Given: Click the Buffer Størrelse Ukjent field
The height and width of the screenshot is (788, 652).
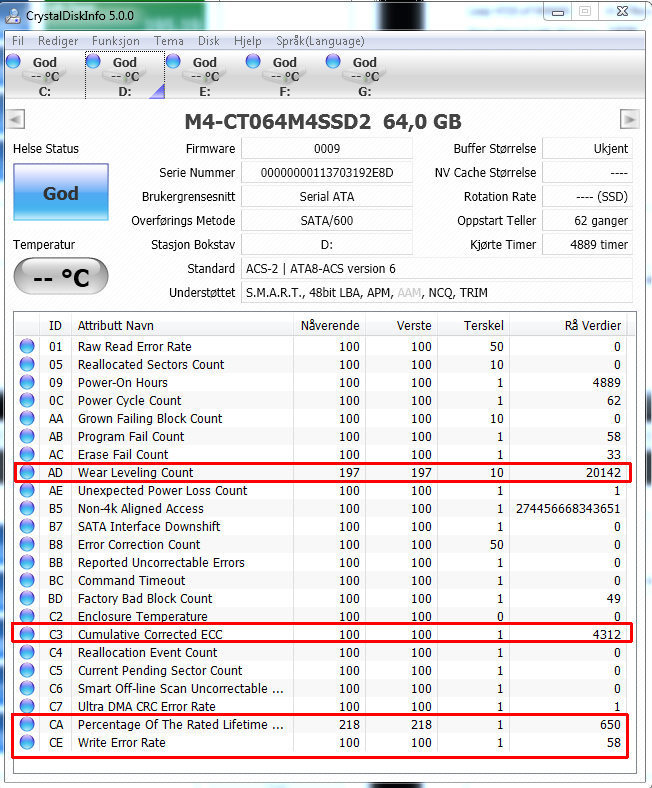Looking at the screenshot, I should point(587,149).
